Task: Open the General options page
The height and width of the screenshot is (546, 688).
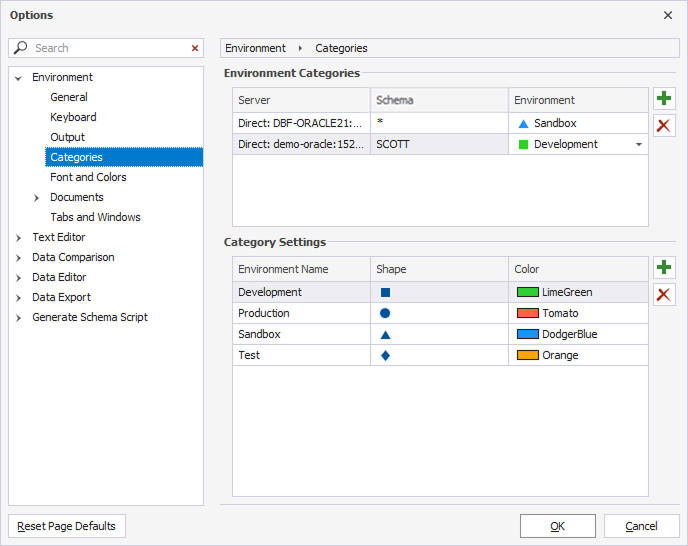Action: 69,97
